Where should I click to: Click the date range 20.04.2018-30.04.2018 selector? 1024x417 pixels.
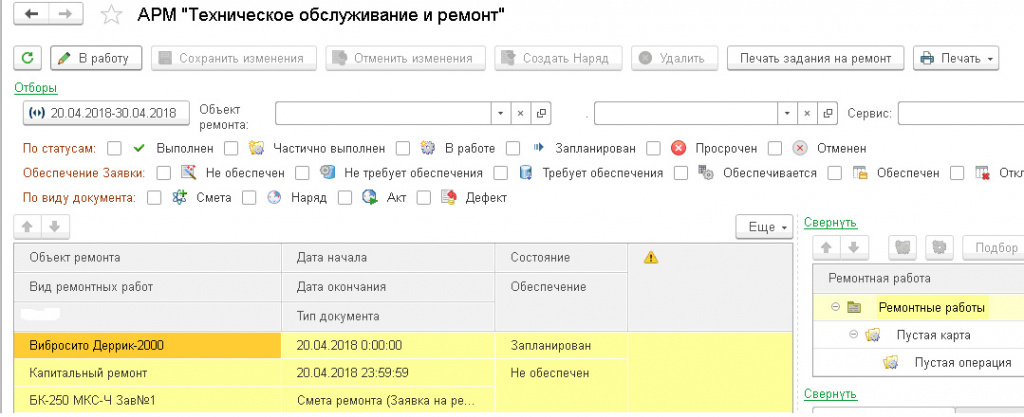[104, 113]
